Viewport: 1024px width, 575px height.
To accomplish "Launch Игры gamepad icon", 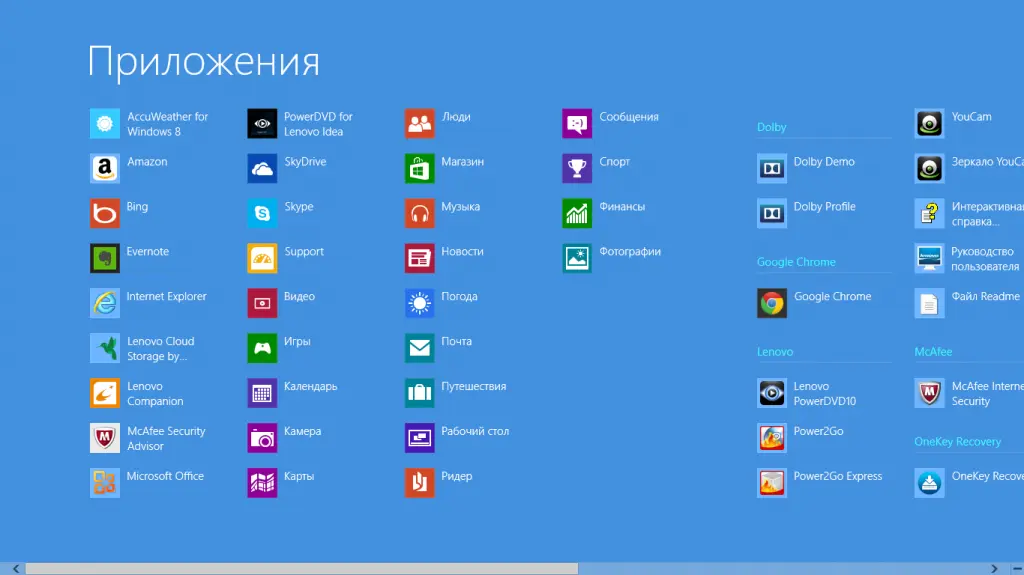I will 262,348.
